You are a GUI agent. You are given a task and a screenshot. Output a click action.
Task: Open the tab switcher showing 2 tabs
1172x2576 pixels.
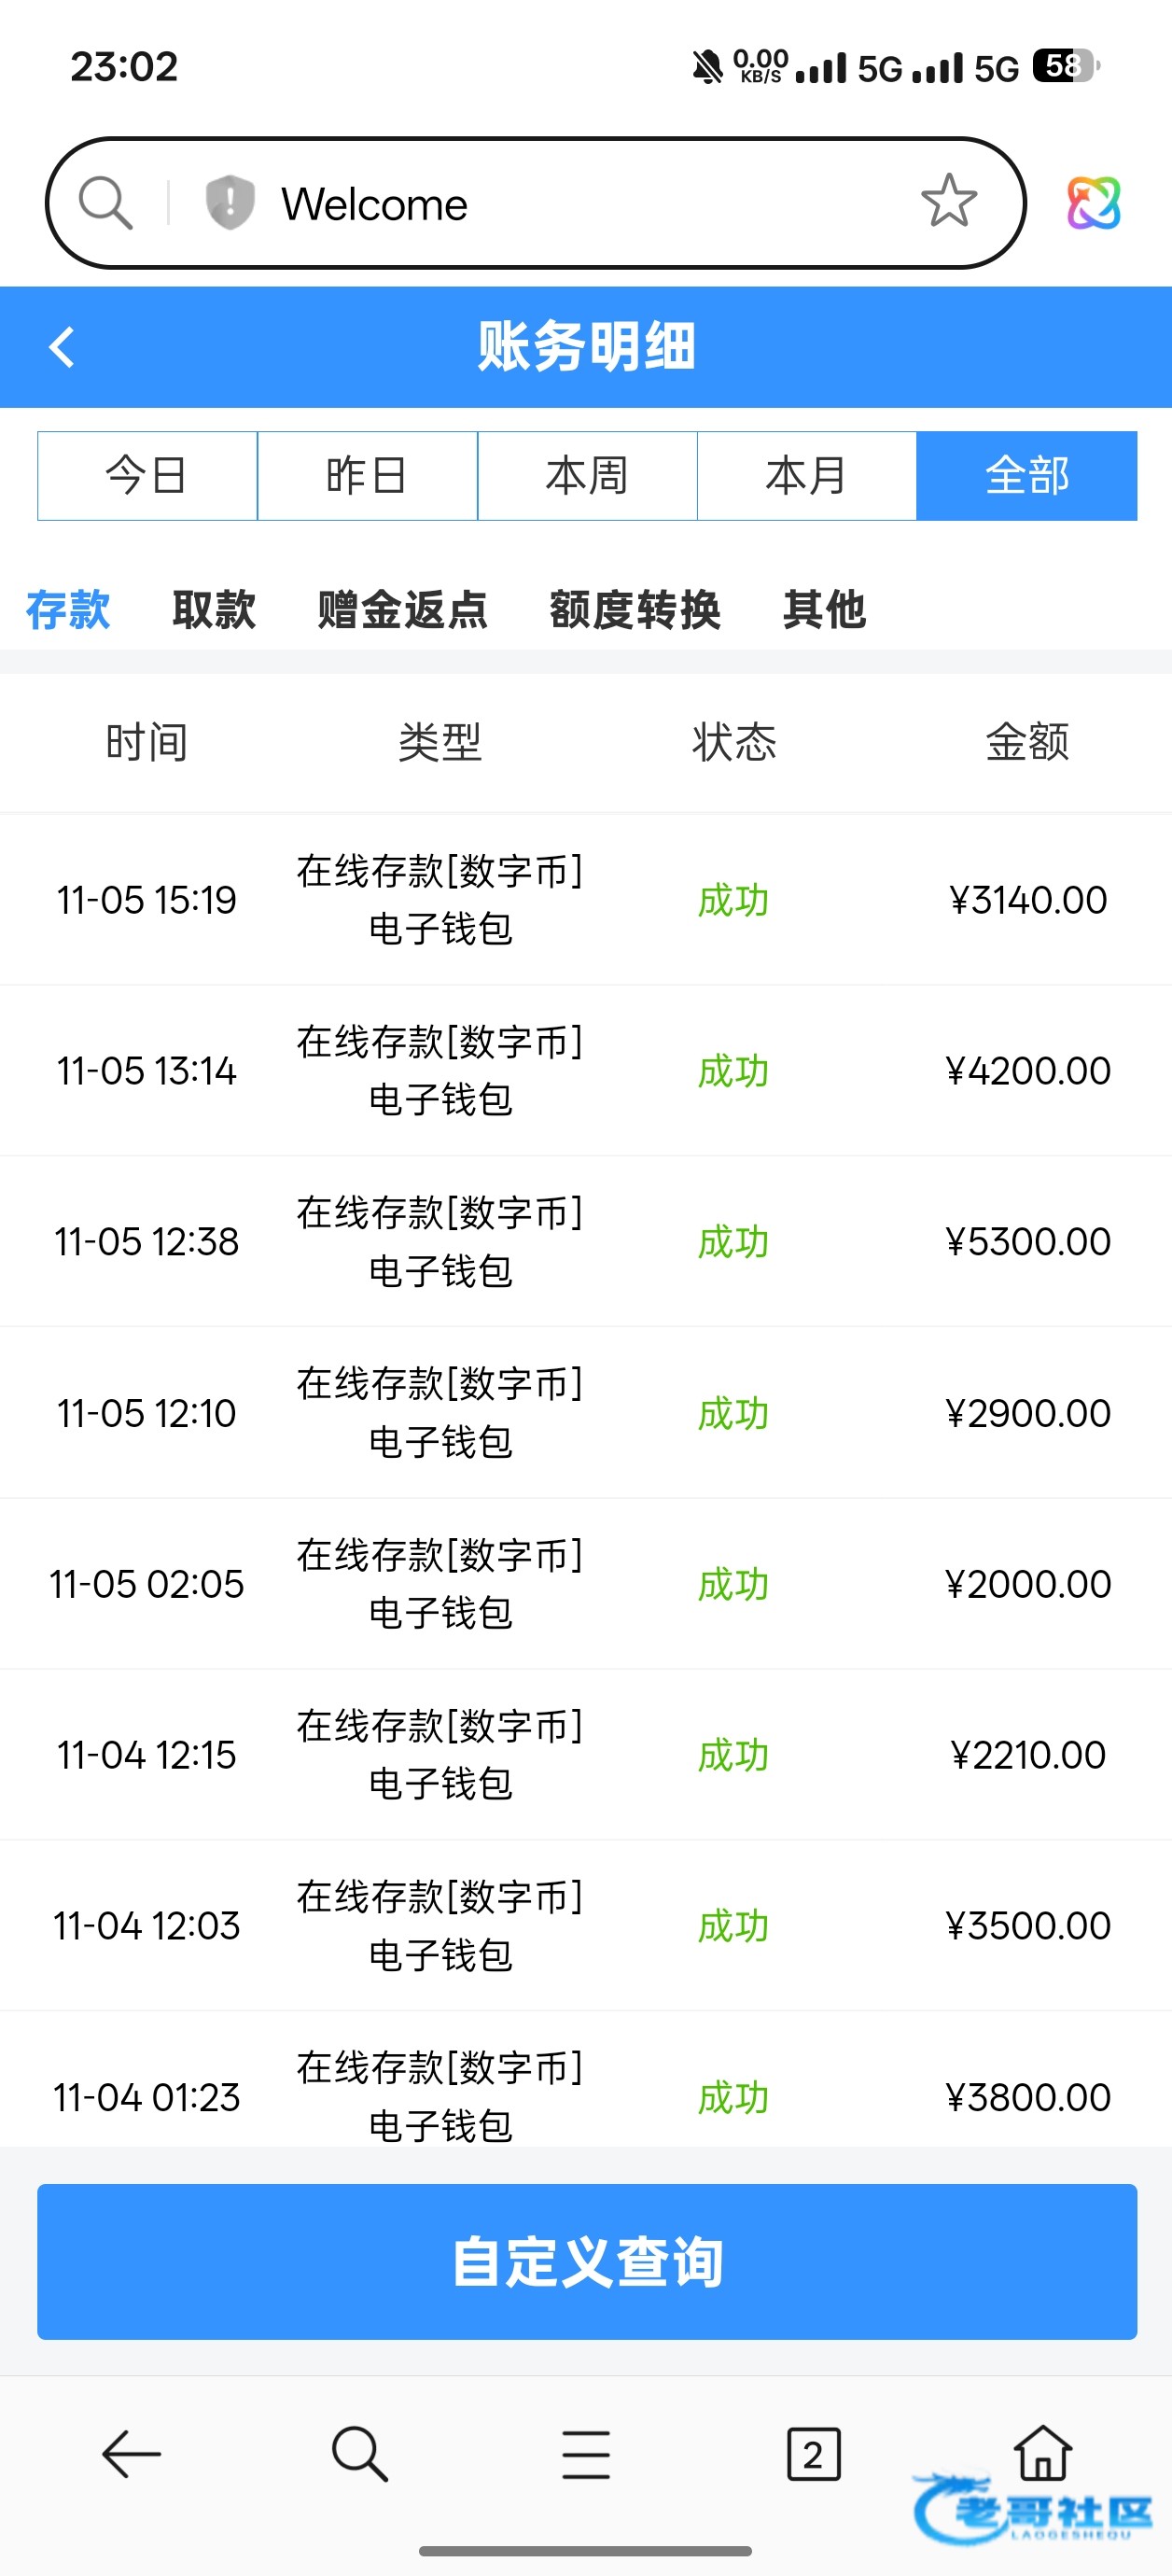pos(813,2454)
